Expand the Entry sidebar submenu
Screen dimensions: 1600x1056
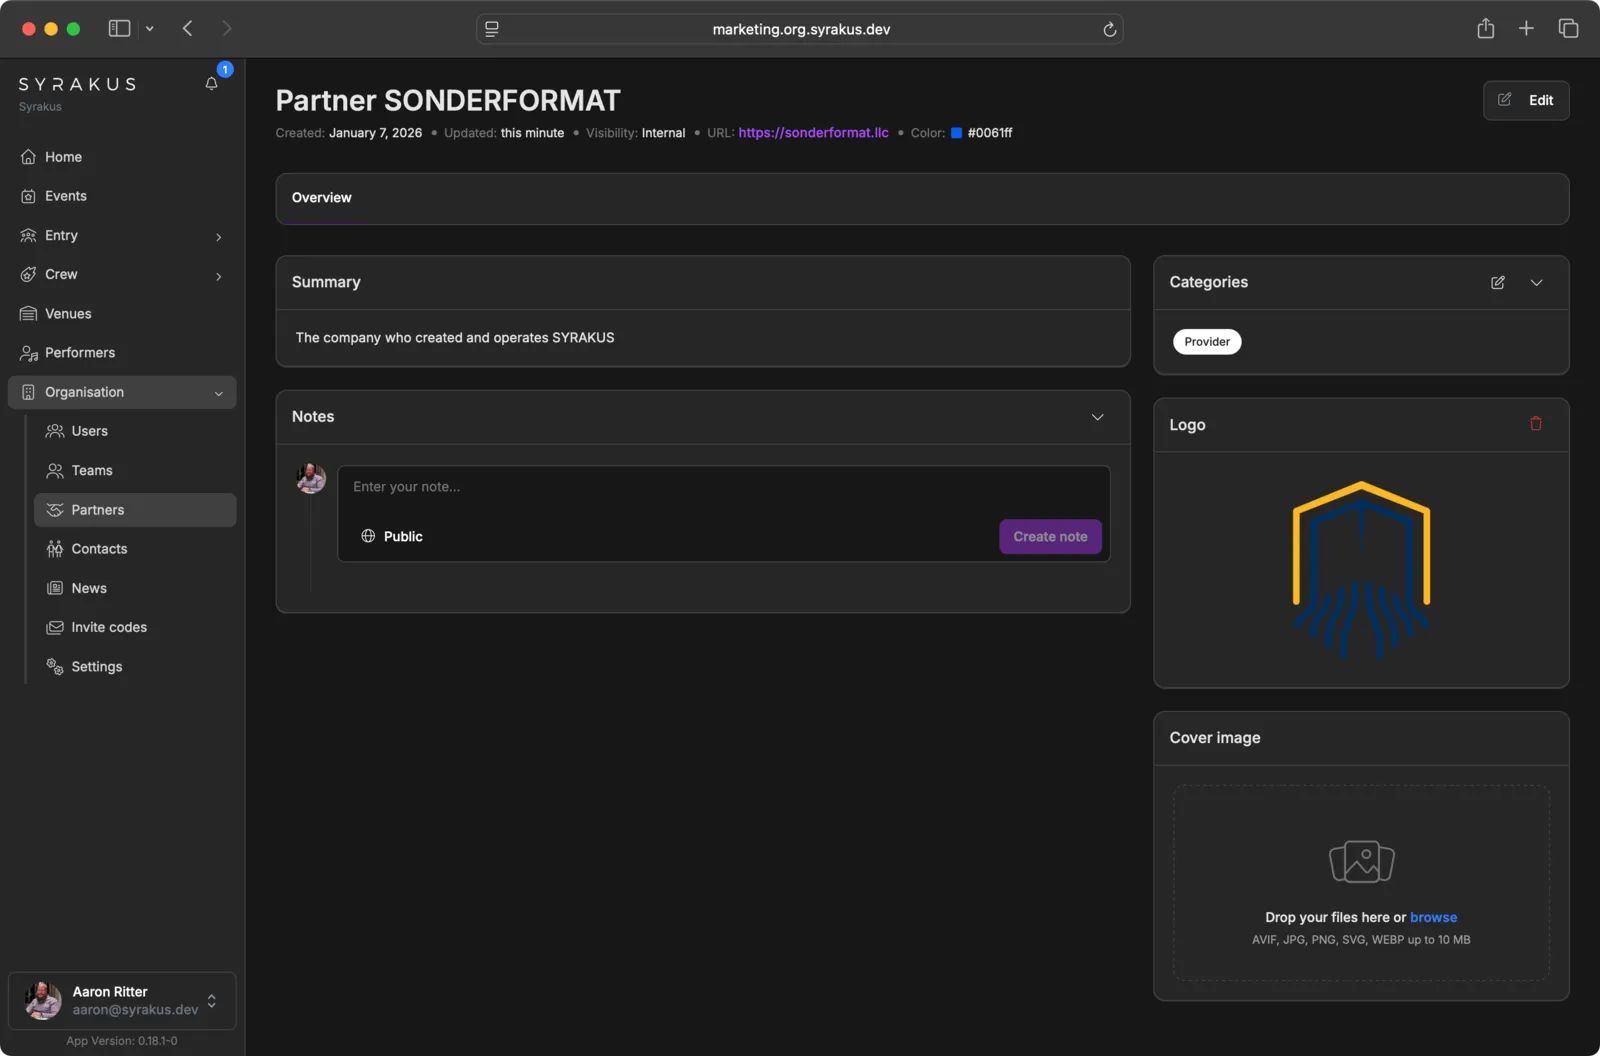pos(218,236)
